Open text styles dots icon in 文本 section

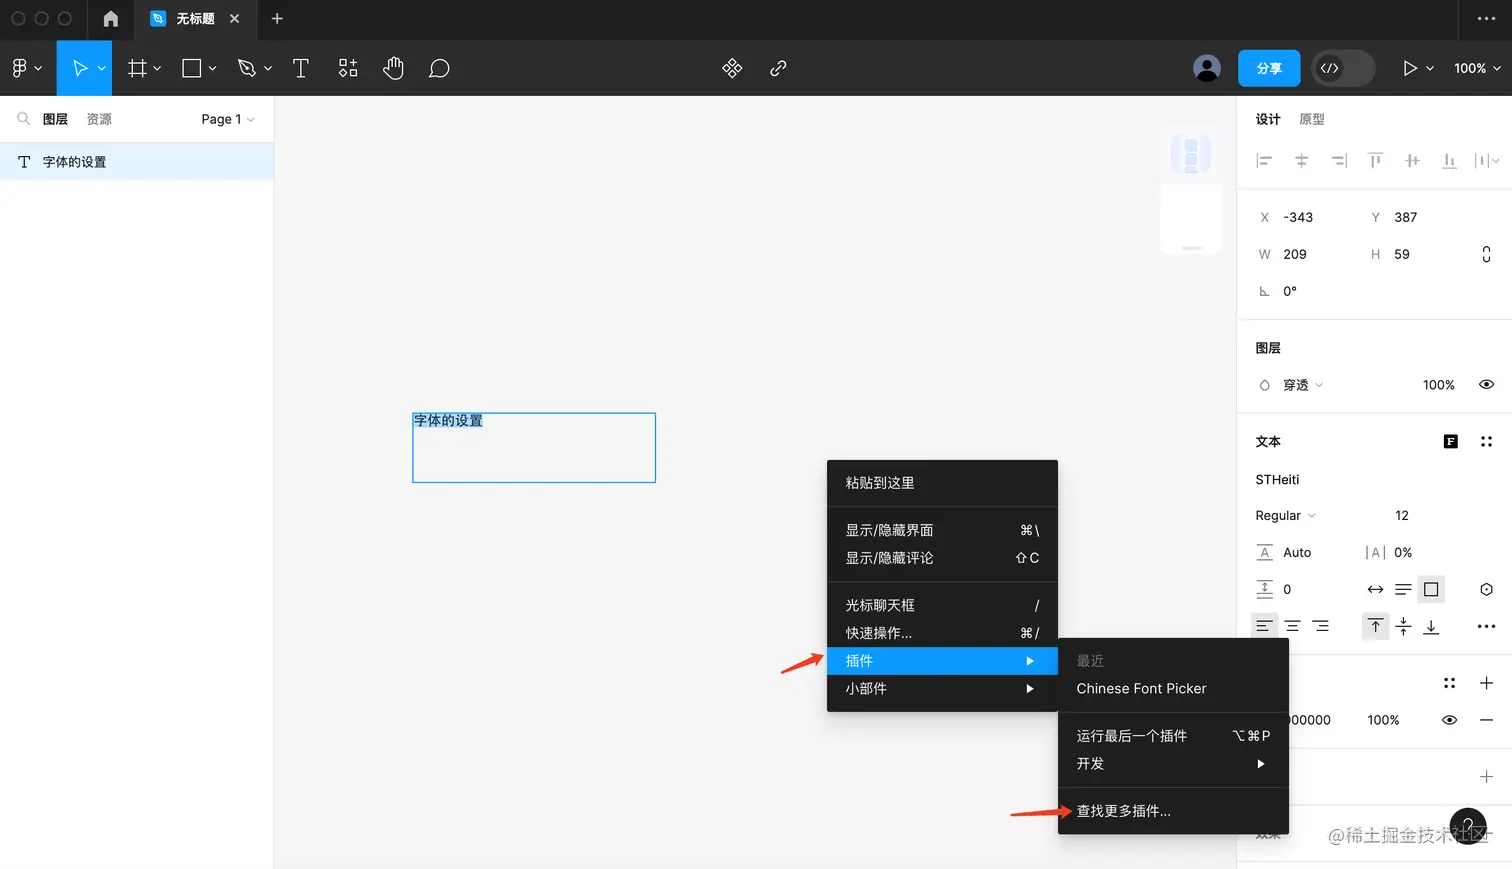tap(1486, 442)
